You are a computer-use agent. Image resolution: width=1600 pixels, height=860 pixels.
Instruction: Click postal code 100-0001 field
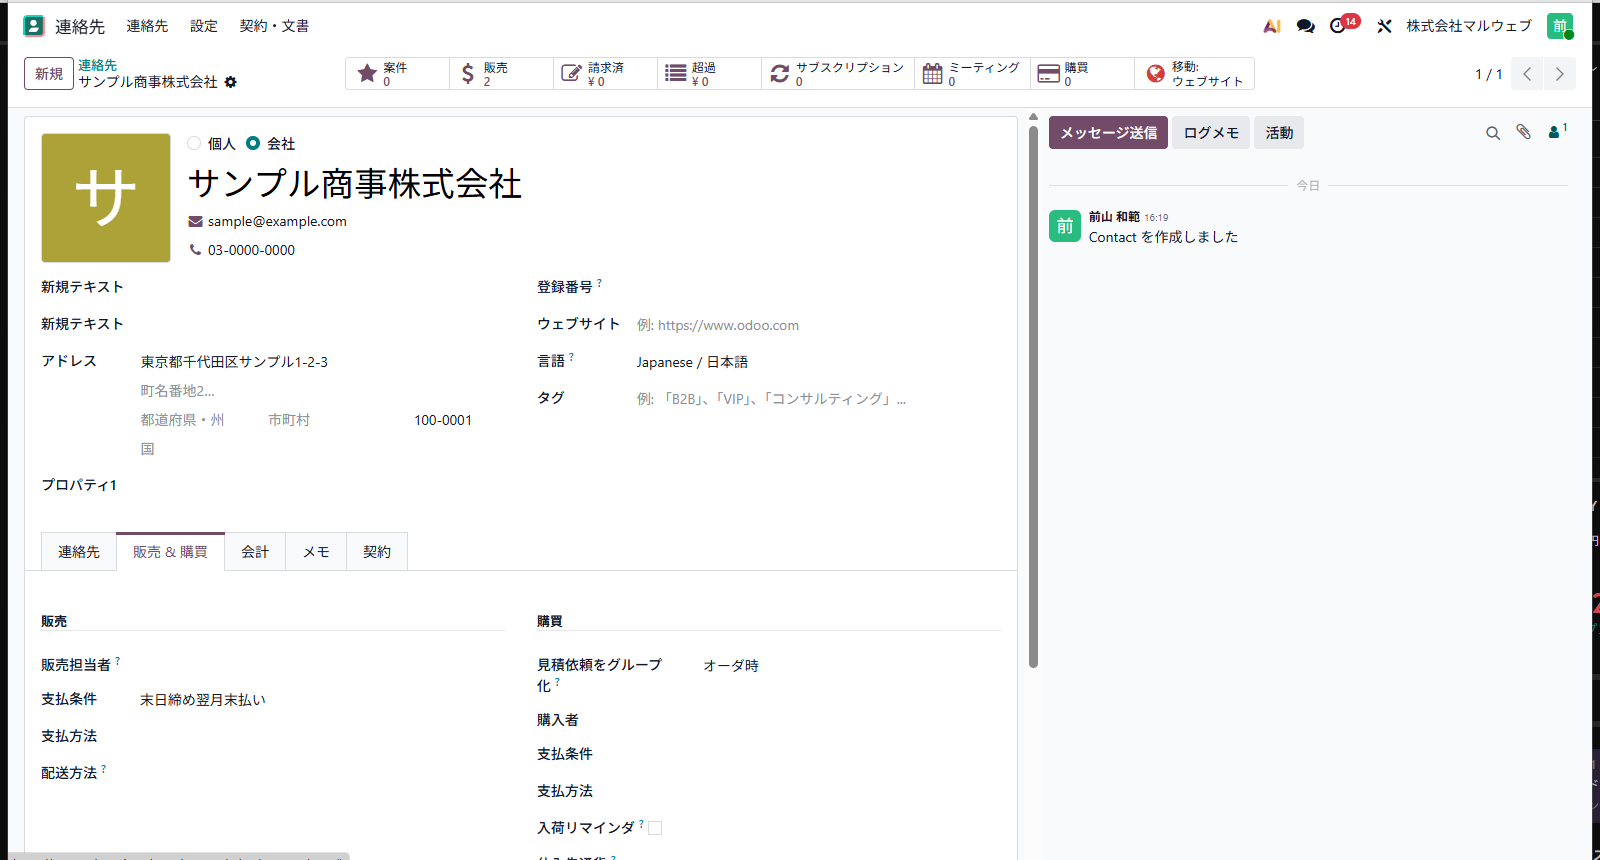tap(459, 420)
